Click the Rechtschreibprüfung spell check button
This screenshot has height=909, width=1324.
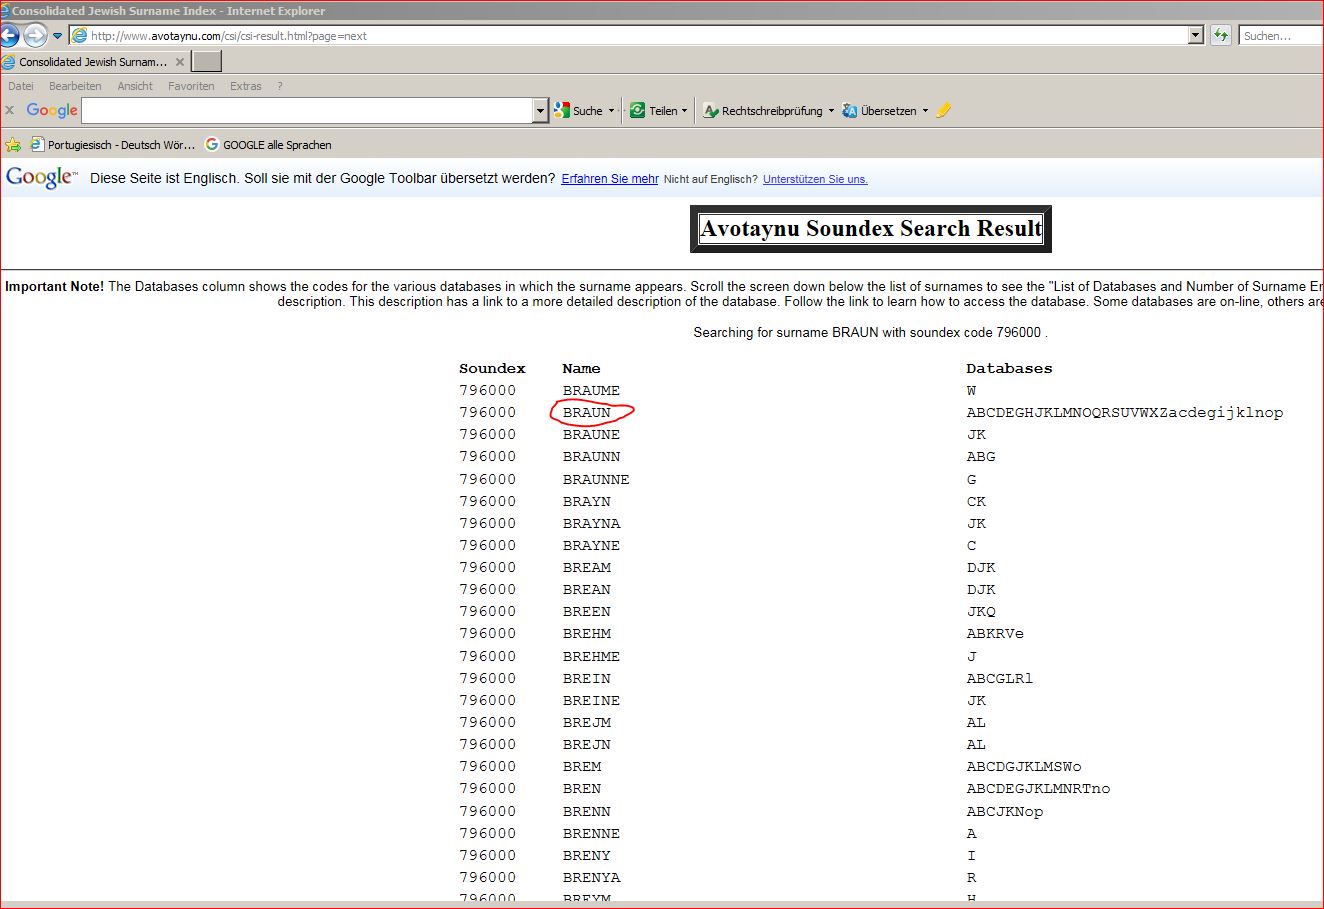click(x=763, y=110)
